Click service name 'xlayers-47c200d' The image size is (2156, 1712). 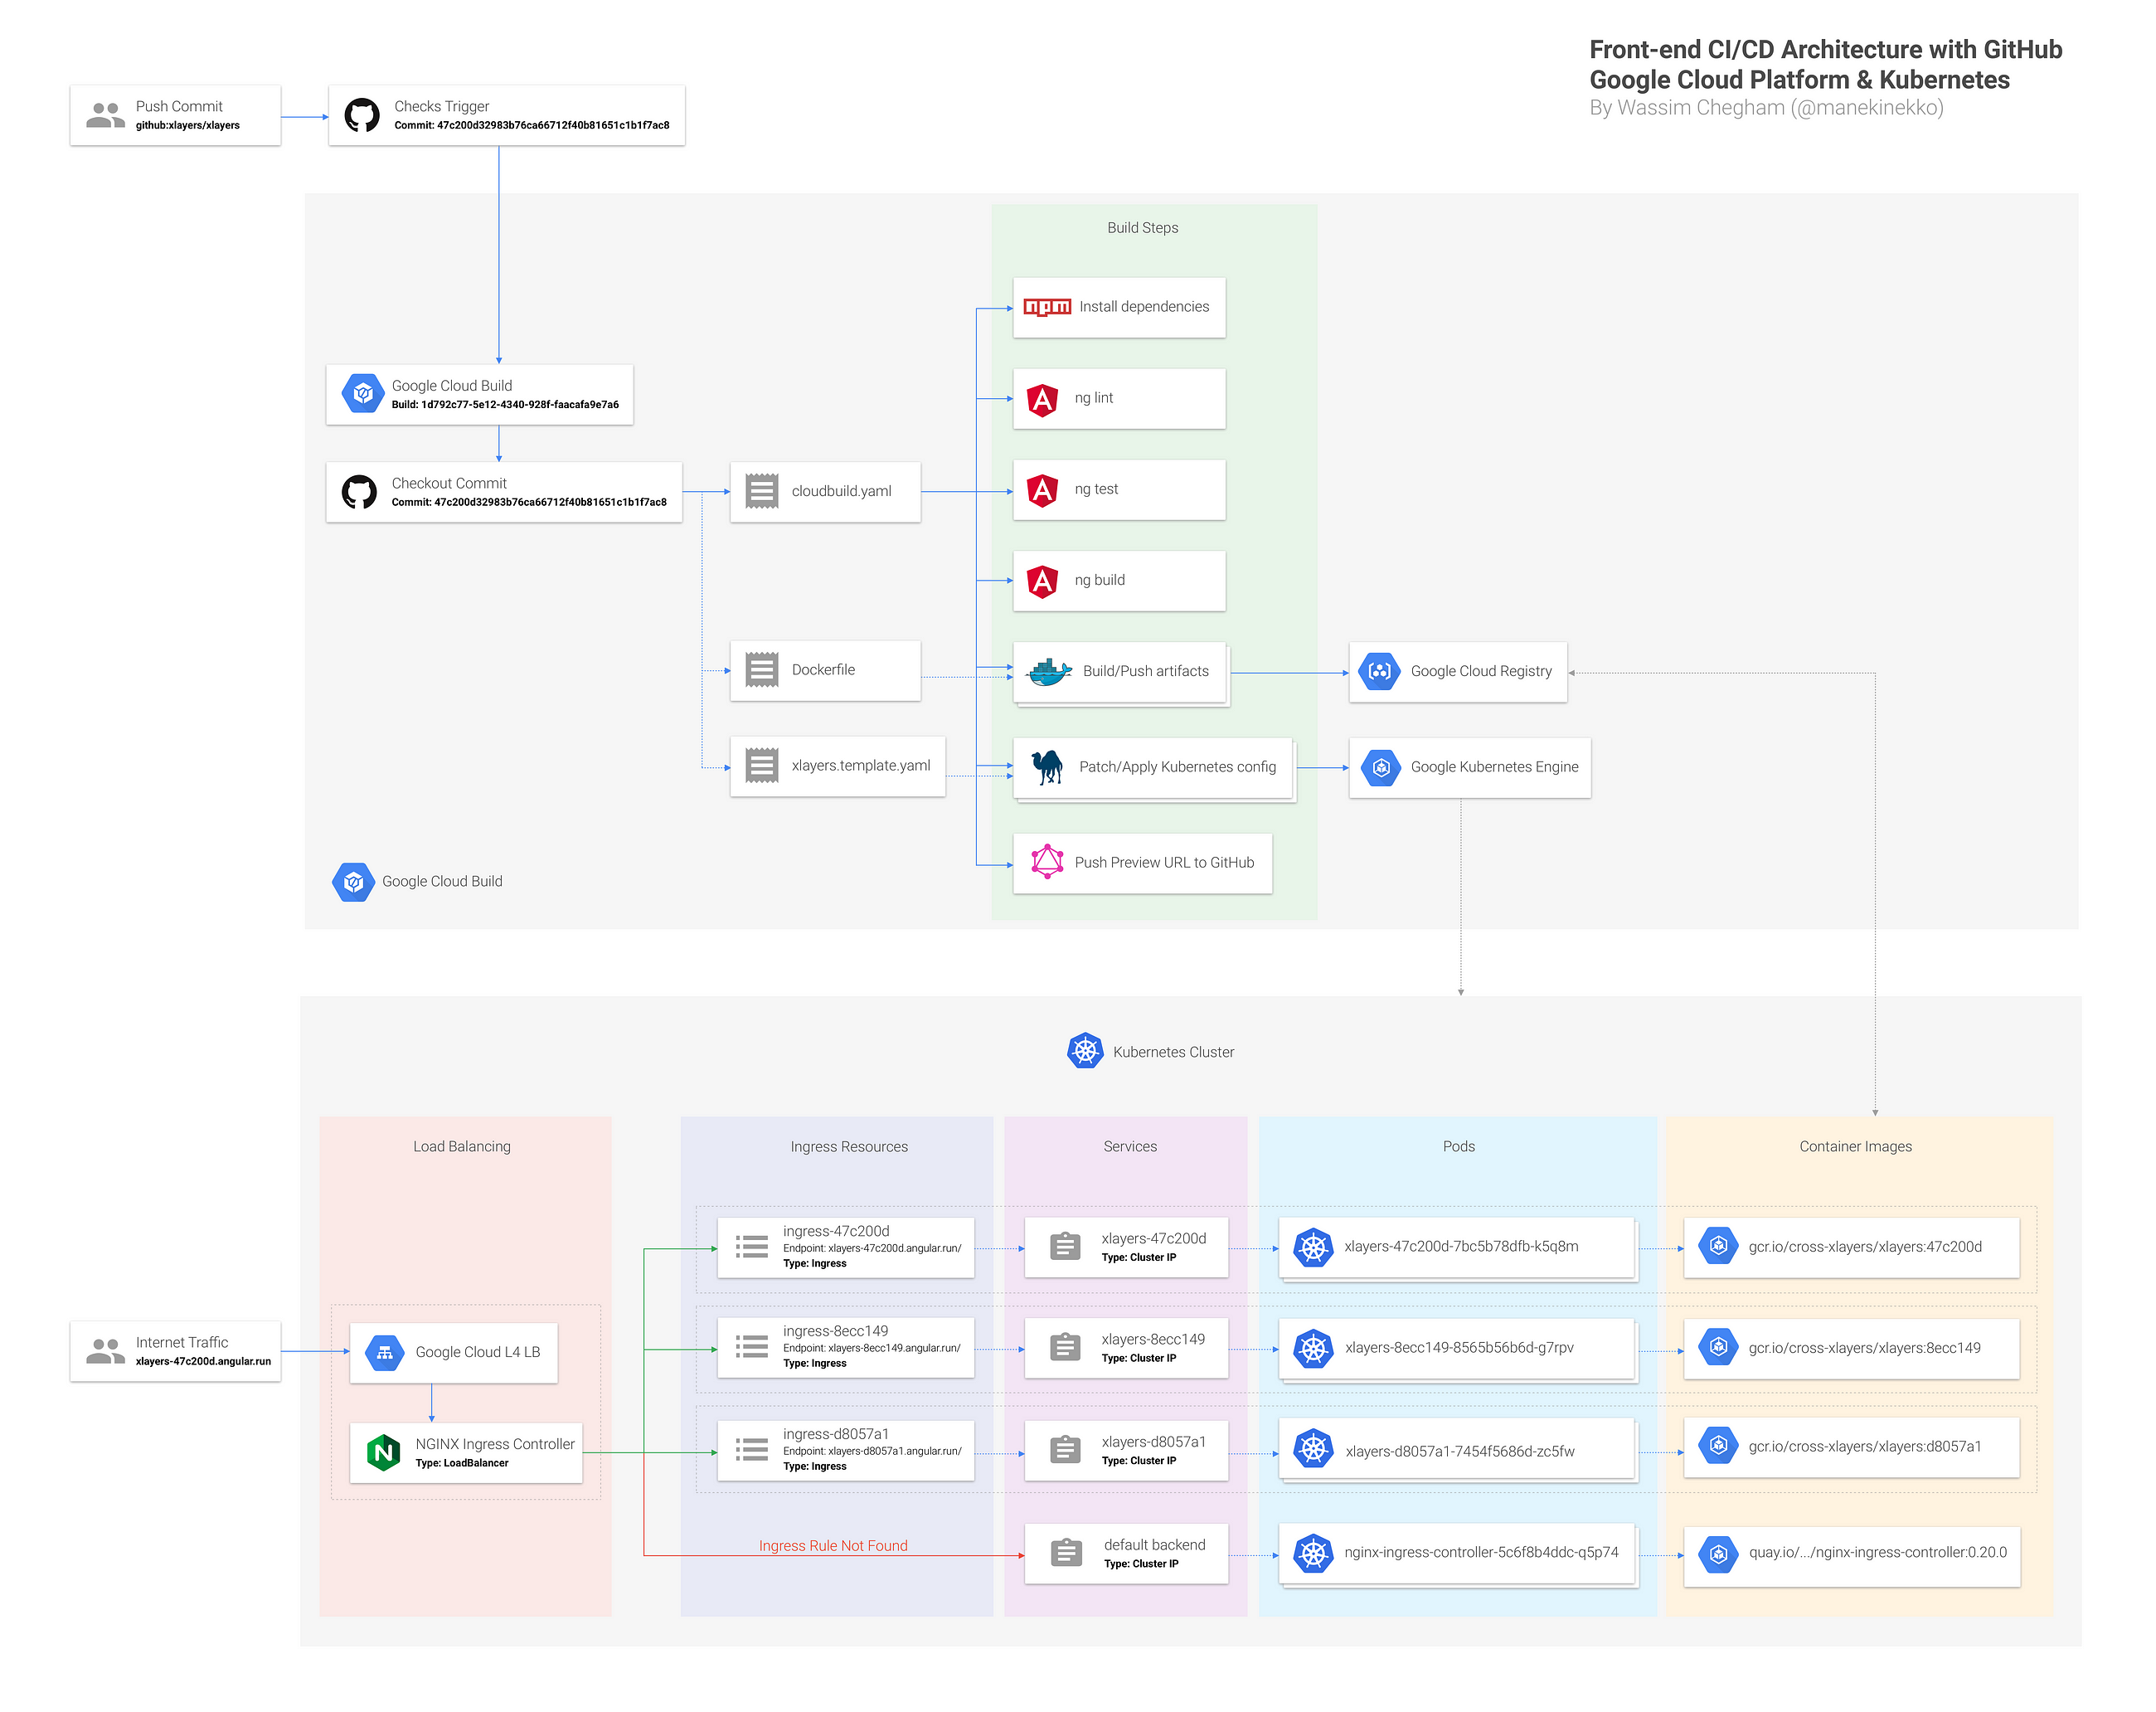[1153, 1239]
